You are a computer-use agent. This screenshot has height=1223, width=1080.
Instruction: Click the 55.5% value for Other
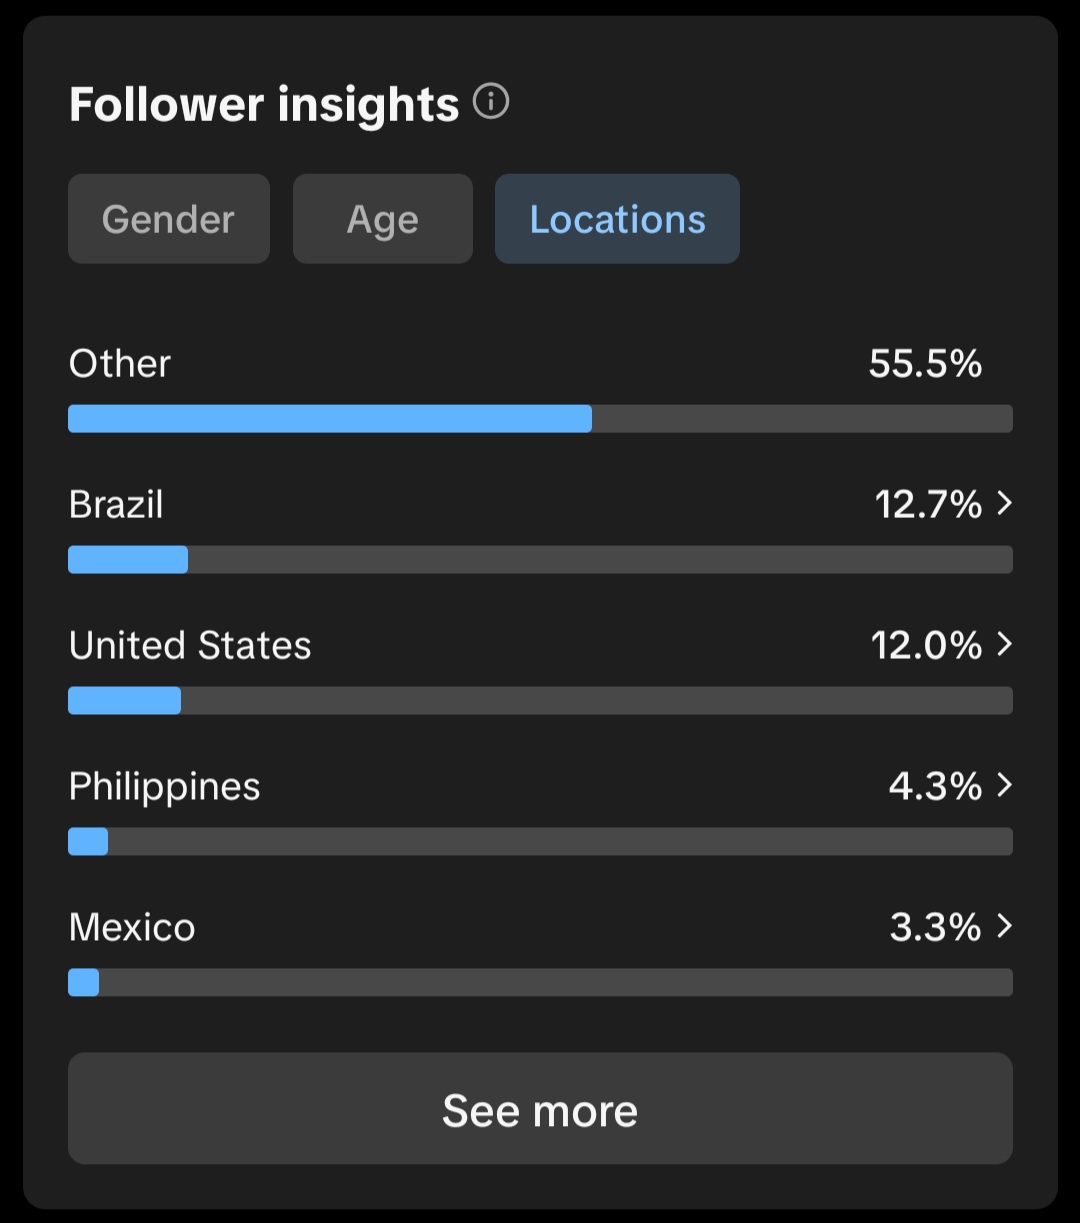(x=925, y=364)
